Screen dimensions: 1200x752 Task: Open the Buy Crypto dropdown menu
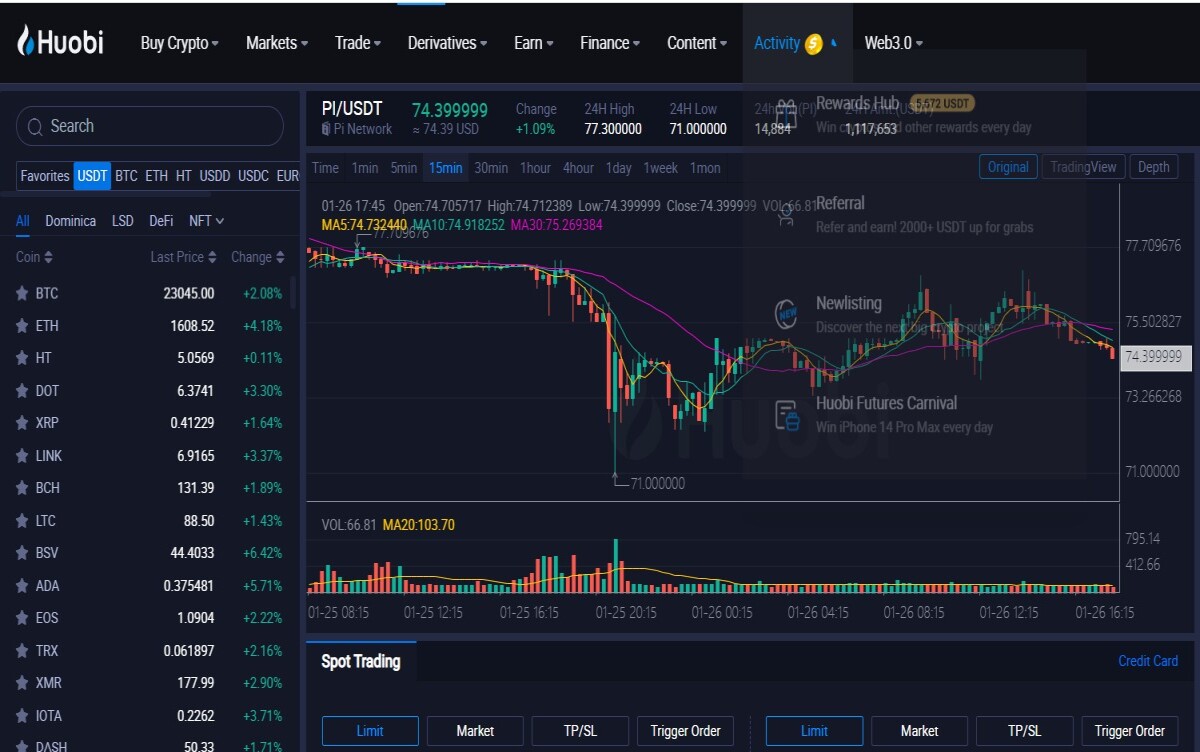pyautogui.click(x=180, y=43)
